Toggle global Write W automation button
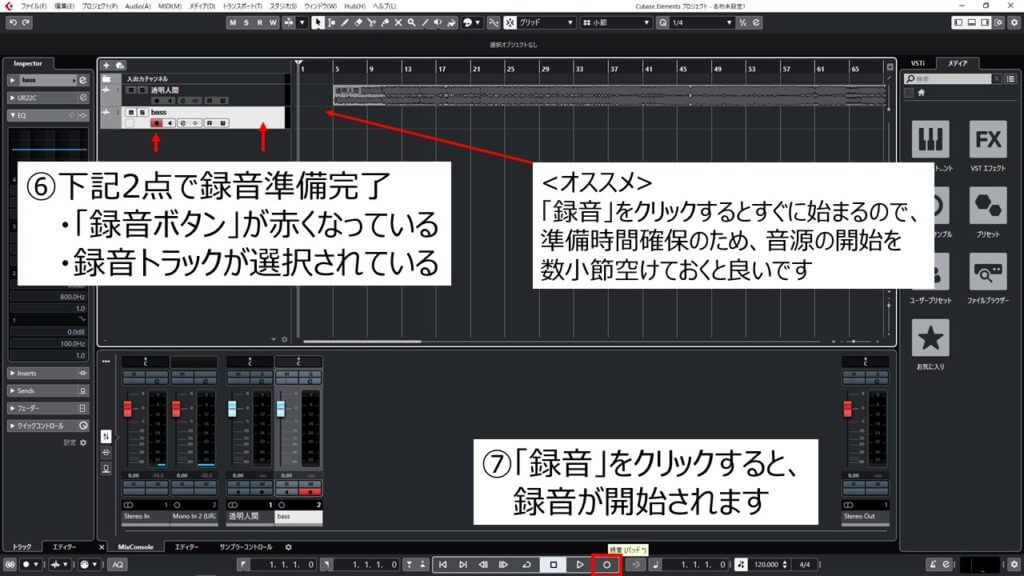 tap(273, 23)
